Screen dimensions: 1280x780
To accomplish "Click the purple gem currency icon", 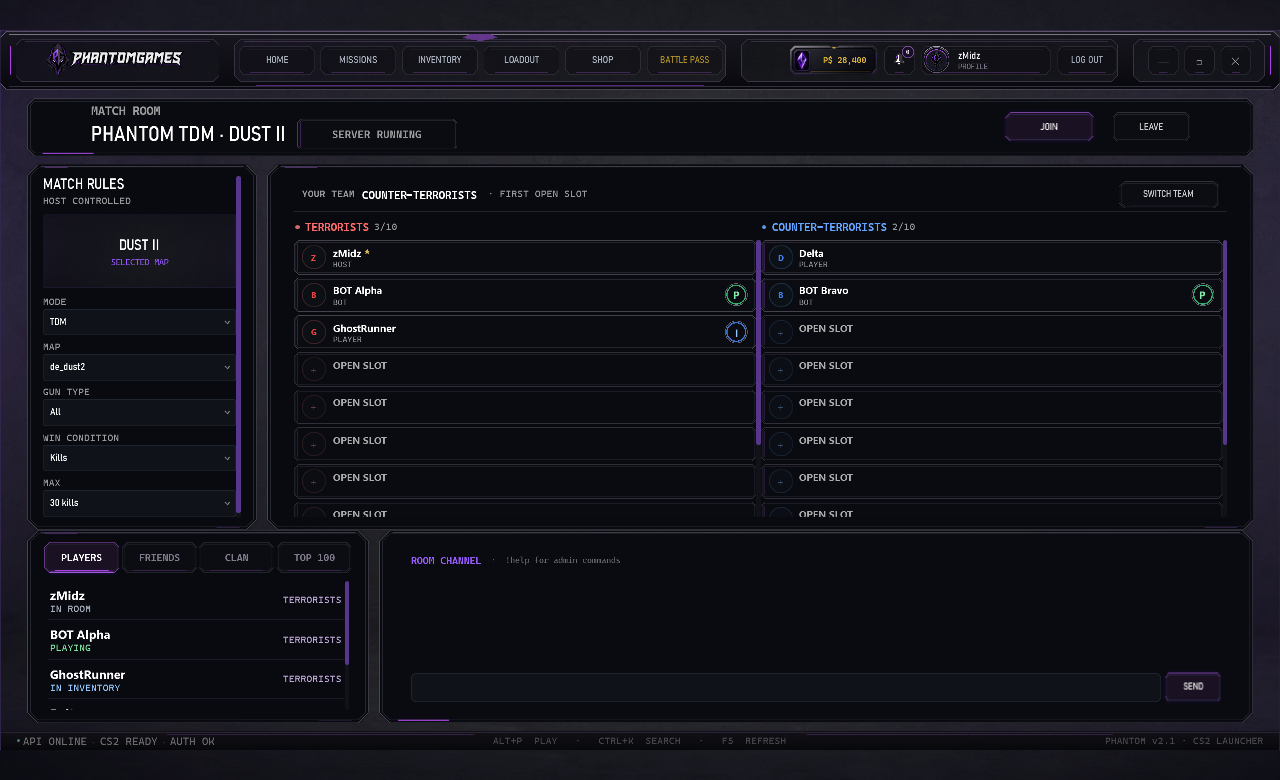I will point(802,60).
